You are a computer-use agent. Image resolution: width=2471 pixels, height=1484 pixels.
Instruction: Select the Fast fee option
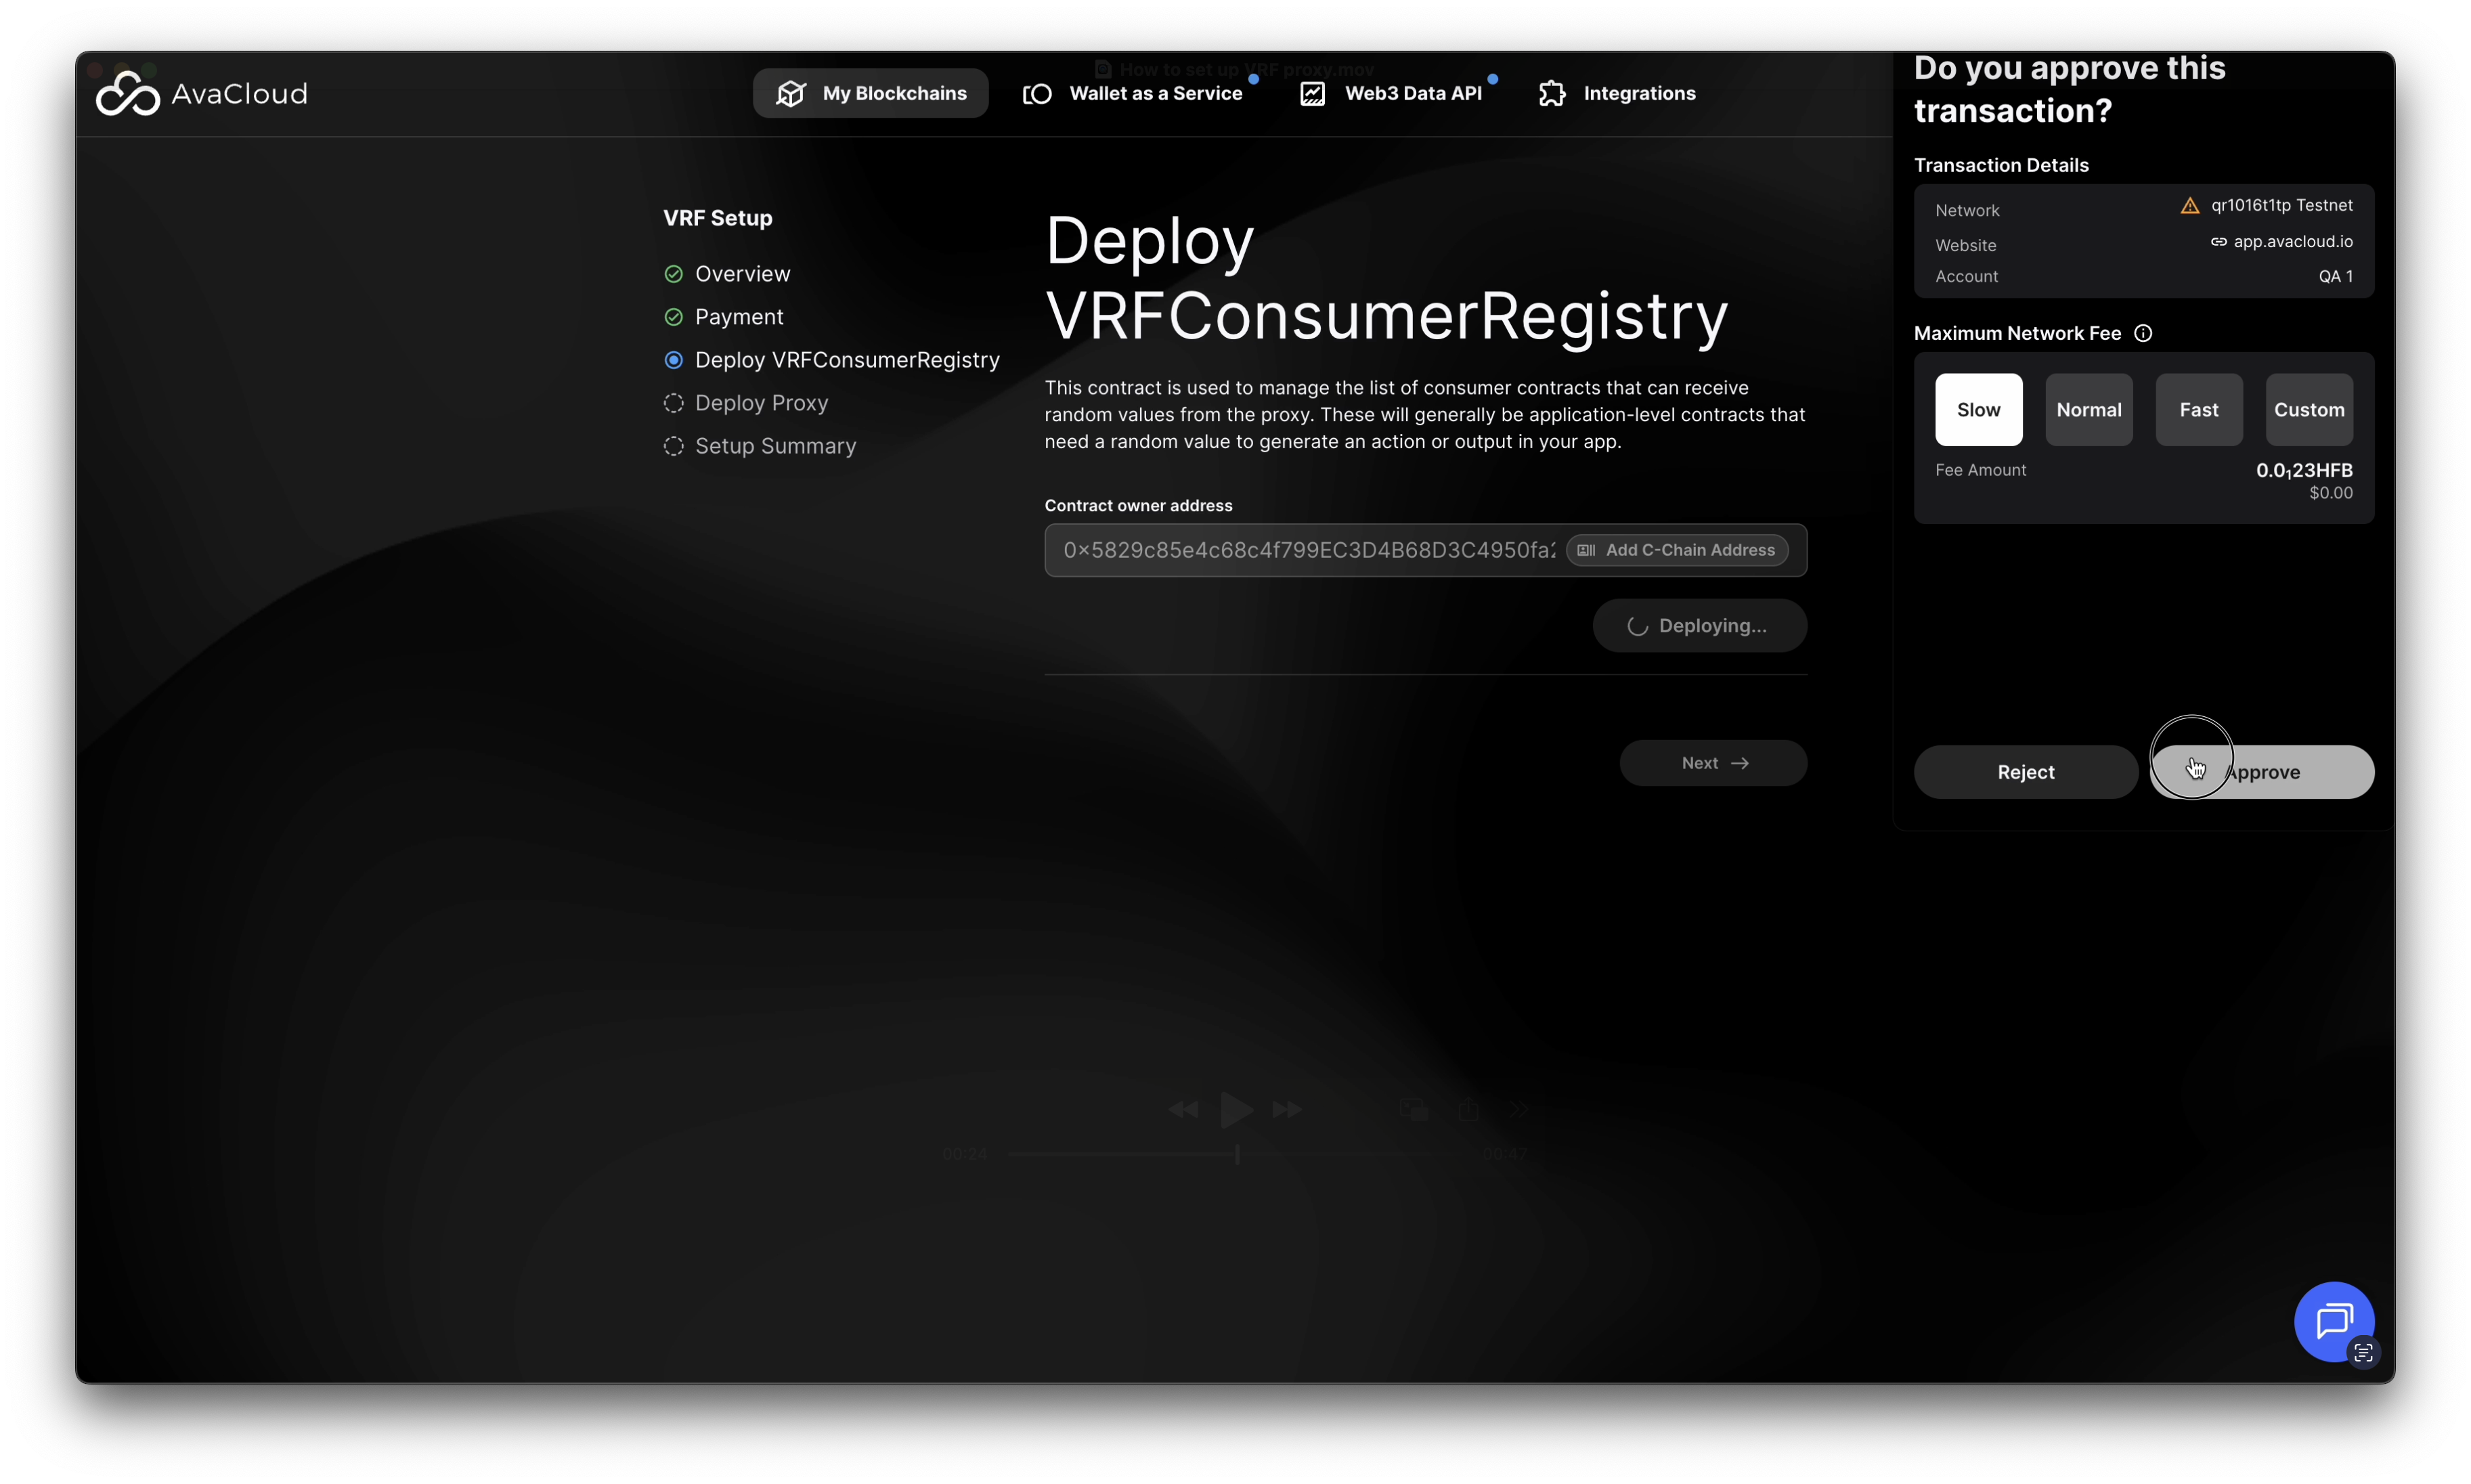[2198, 410]
